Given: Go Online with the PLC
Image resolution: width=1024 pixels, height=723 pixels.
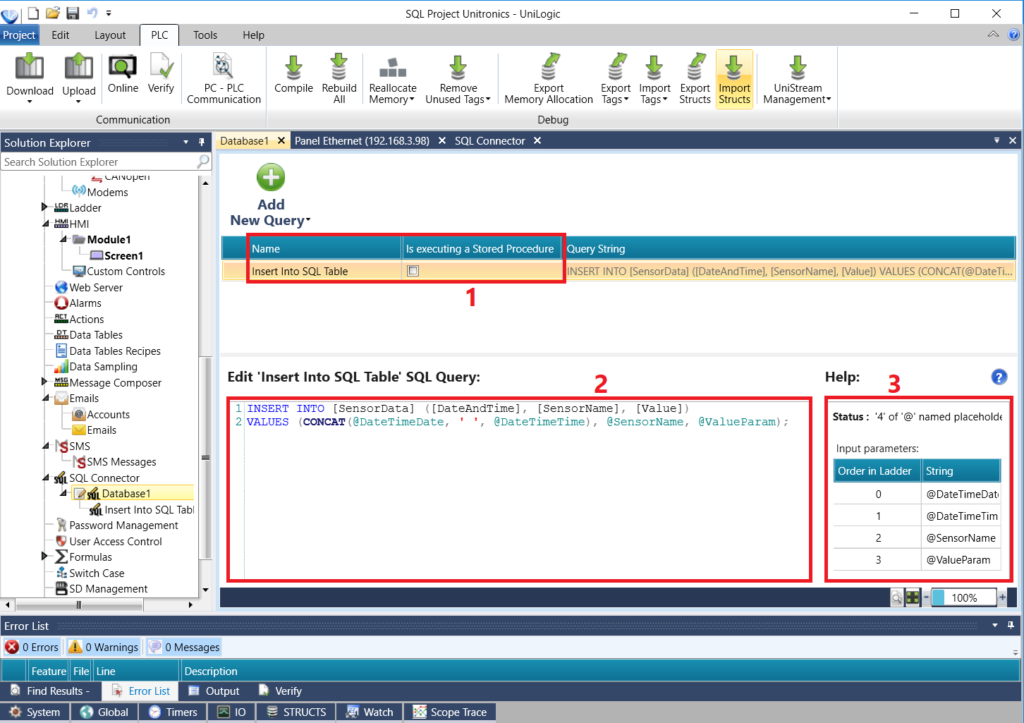Looking at the screenshot, I should [x=123, y=74].
